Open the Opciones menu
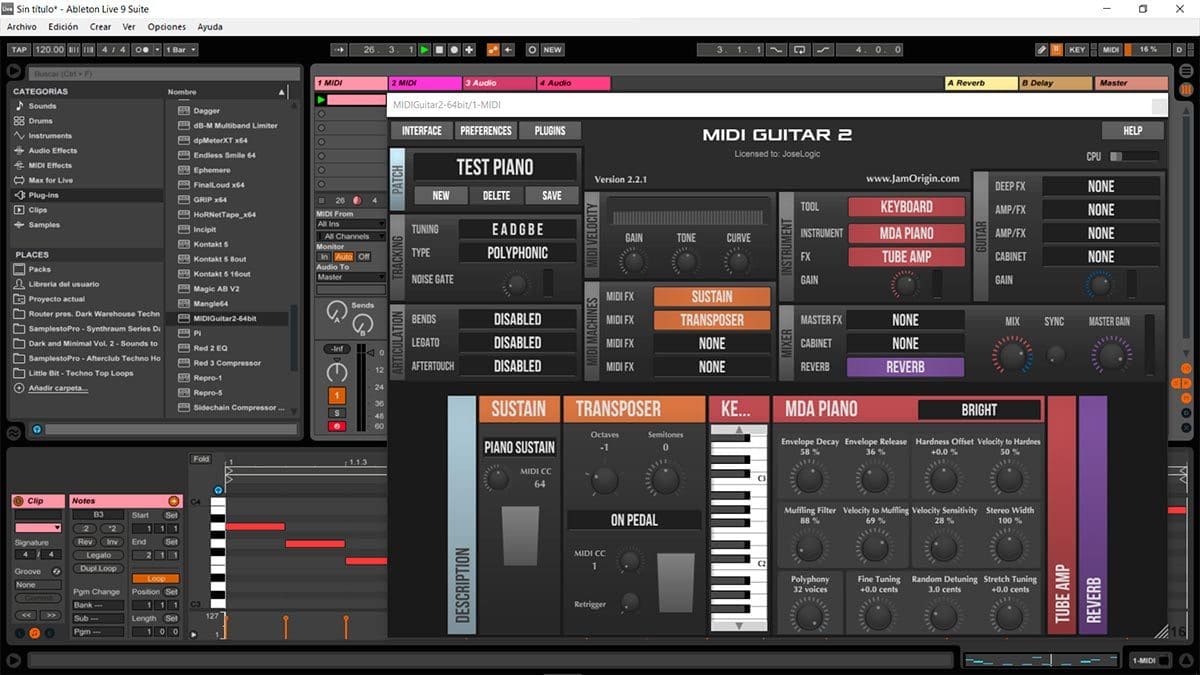The height and width of the screenshot is (675, 1200). 166,27
